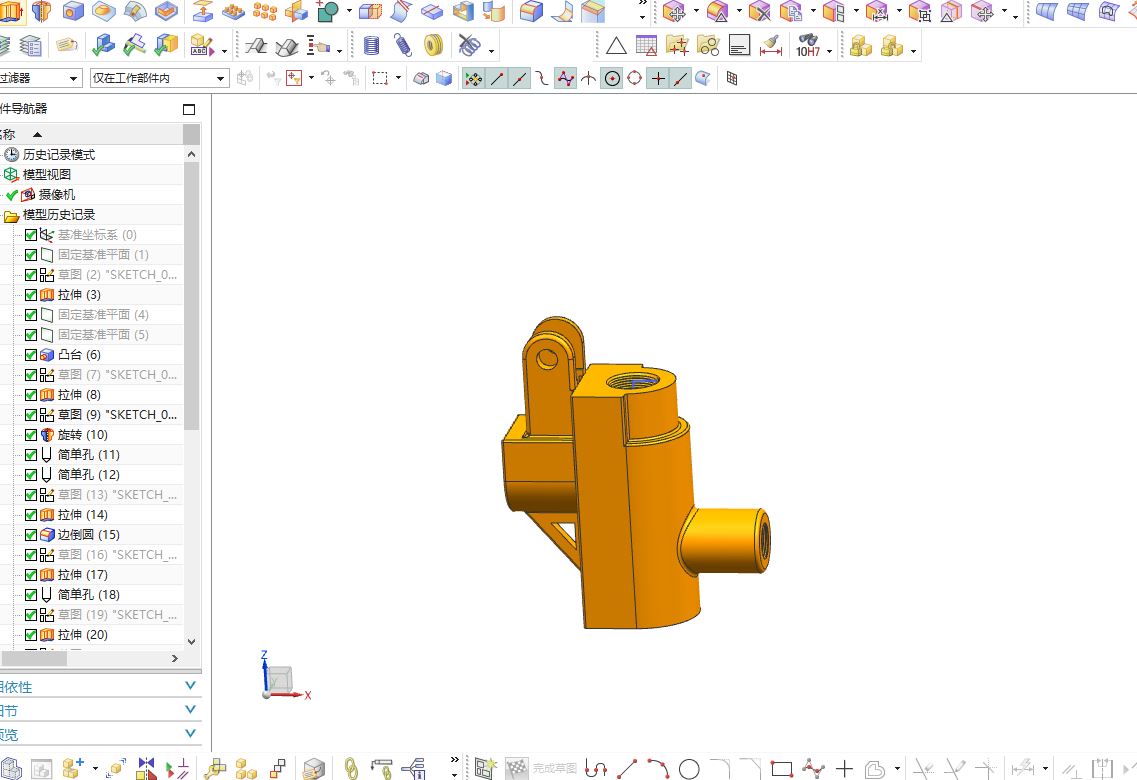Expand the 预览 panel chevron
Screen dimensions: 1137x780
tap(190, 734)
